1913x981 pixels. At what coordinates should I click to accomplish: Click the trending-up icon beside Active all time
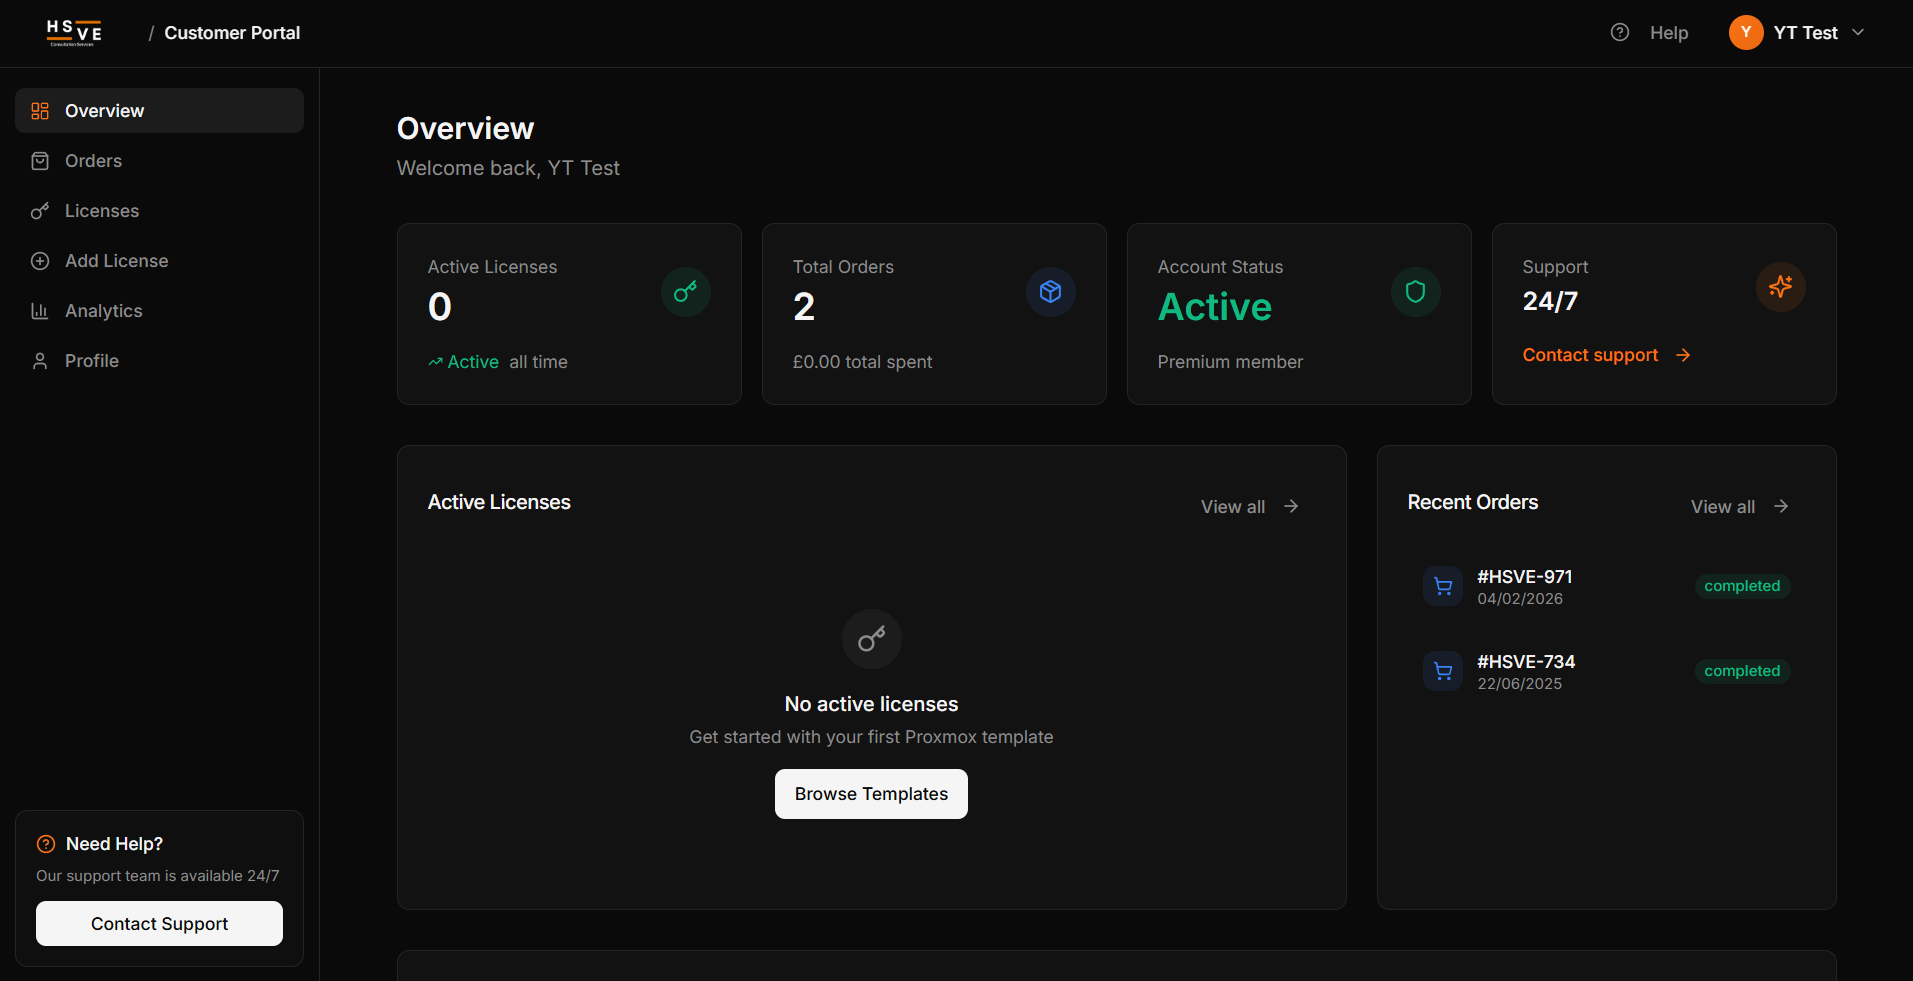pyautogui.click(x=435, y=362)
